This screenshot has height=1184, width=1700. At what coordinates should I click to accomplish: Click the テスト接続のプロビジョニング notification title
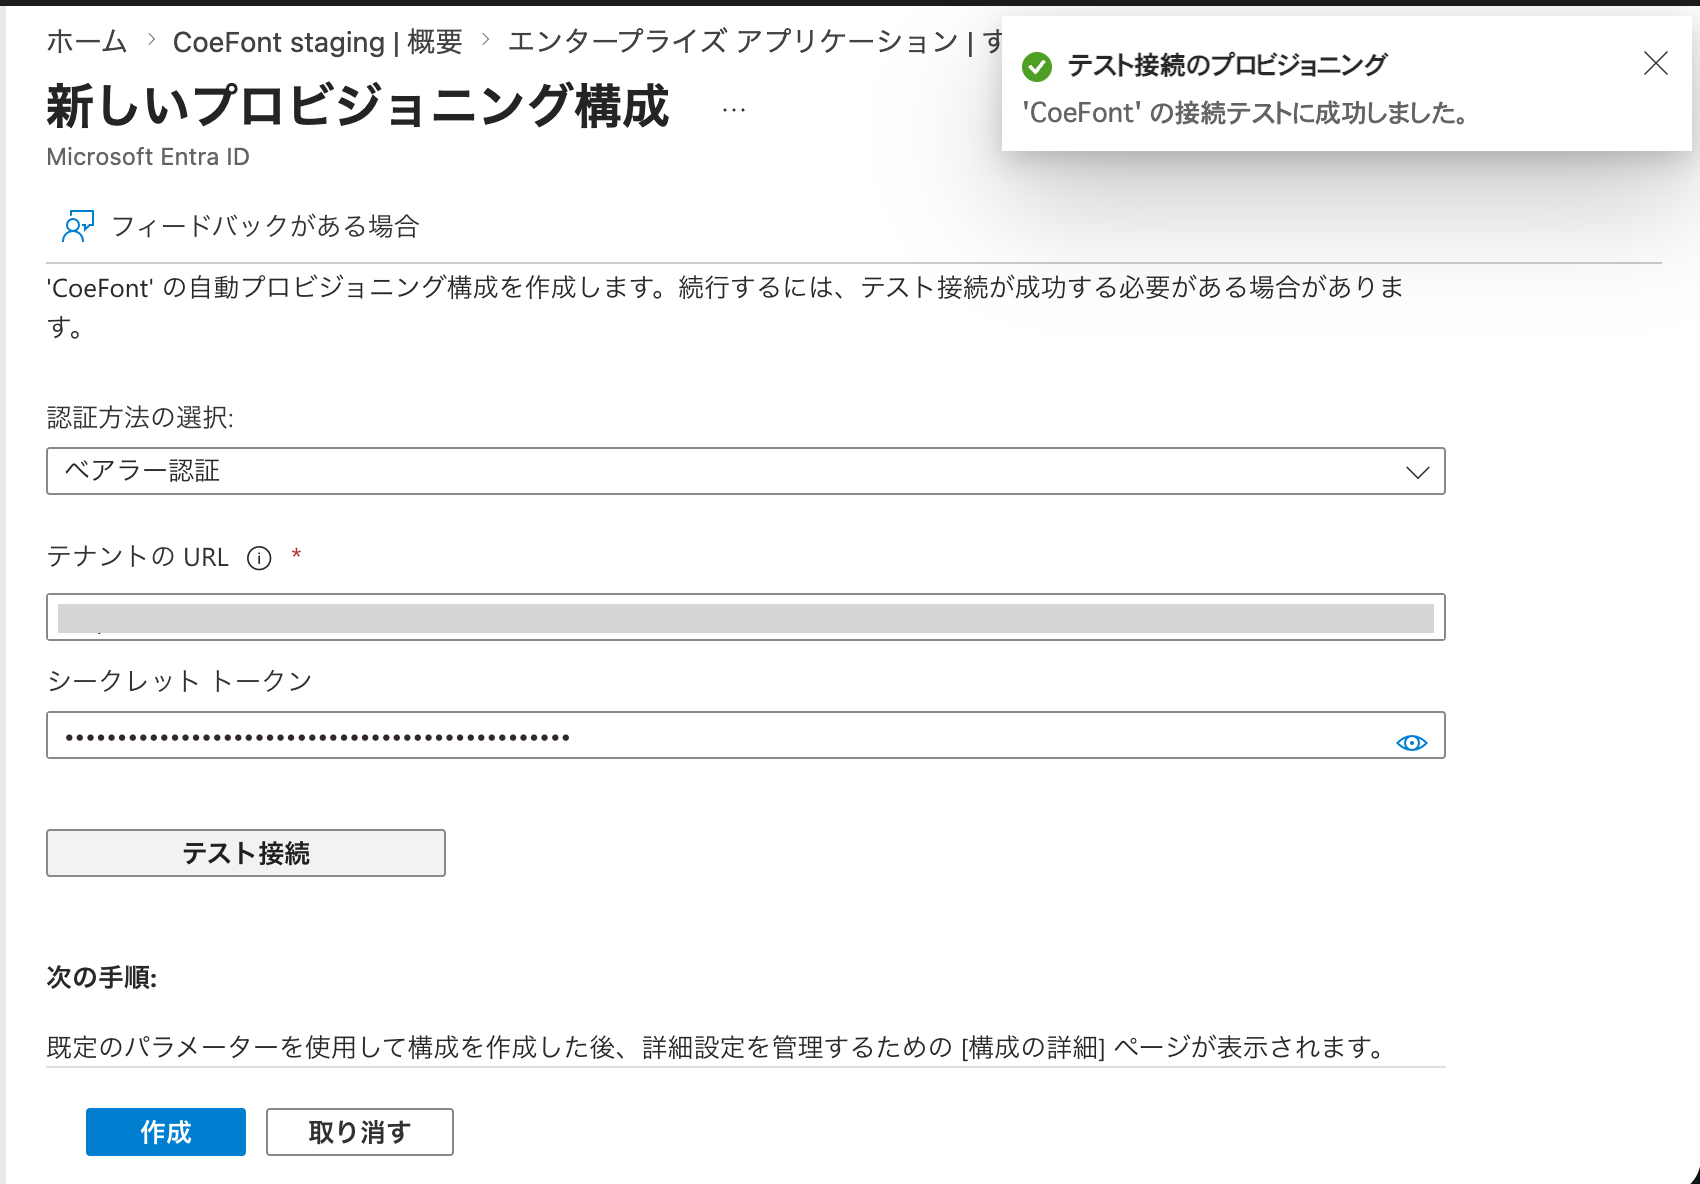1227,65
